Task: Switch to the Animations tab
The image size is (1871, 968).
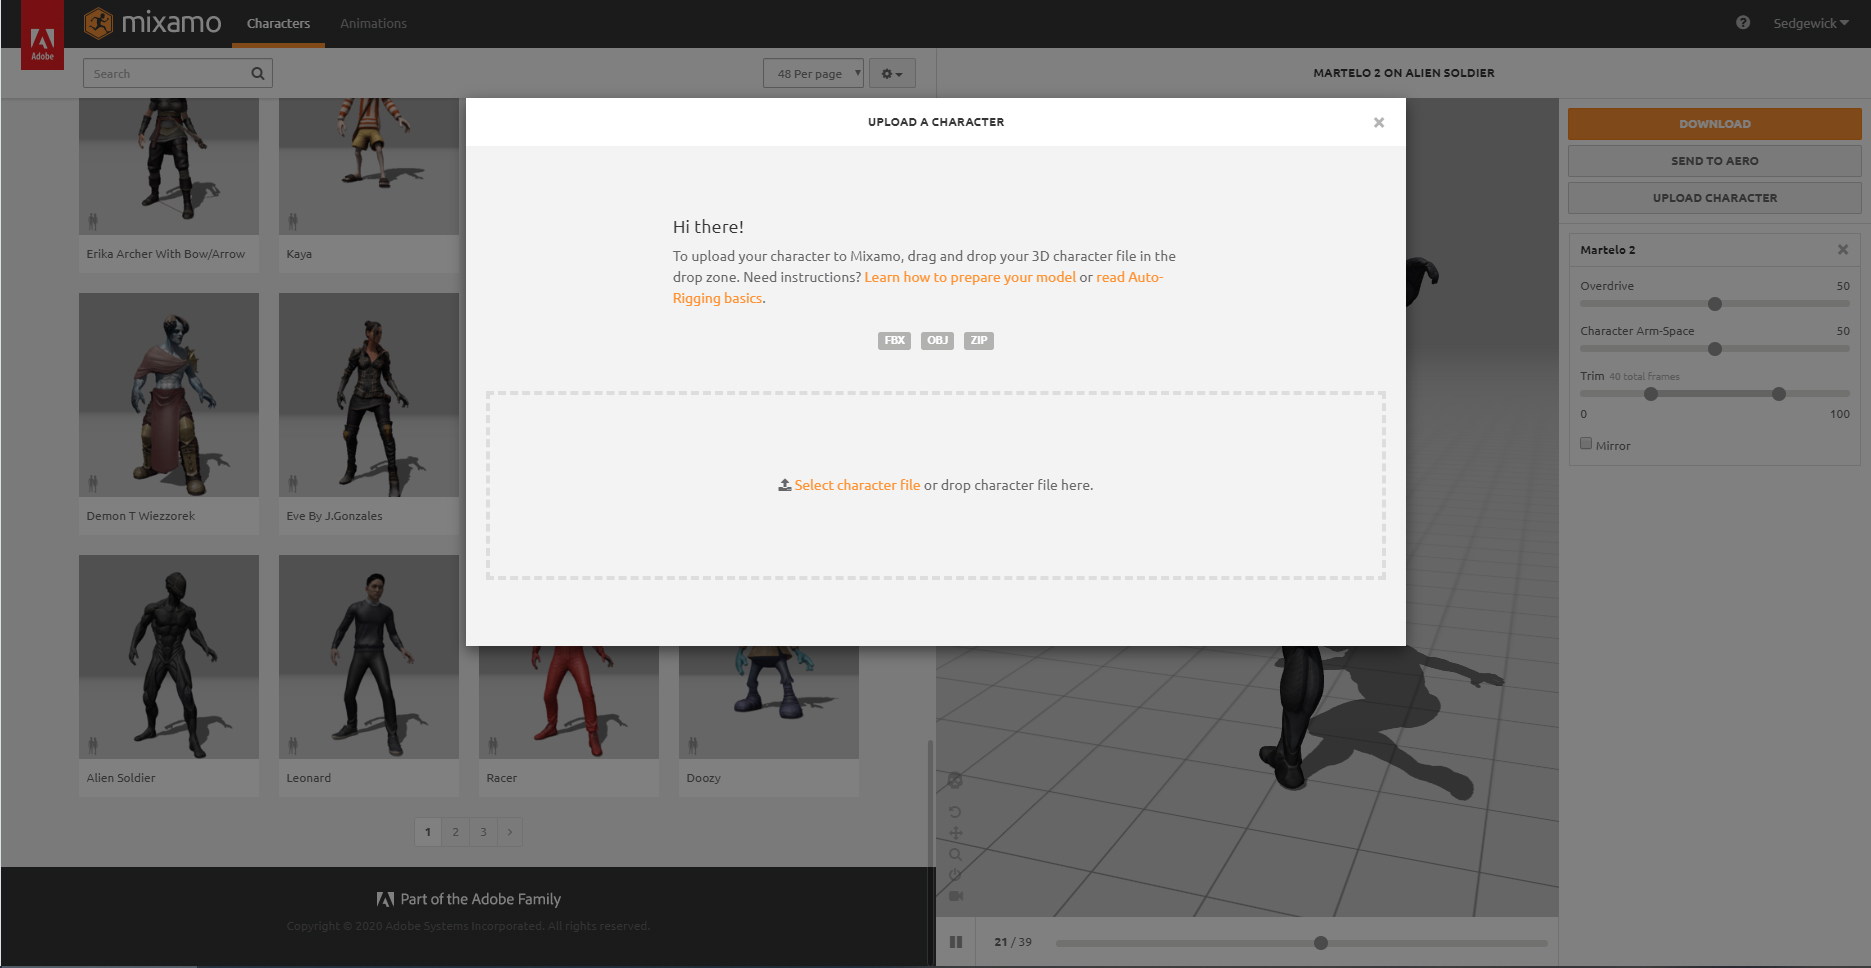Action: [x=373, y=23]
